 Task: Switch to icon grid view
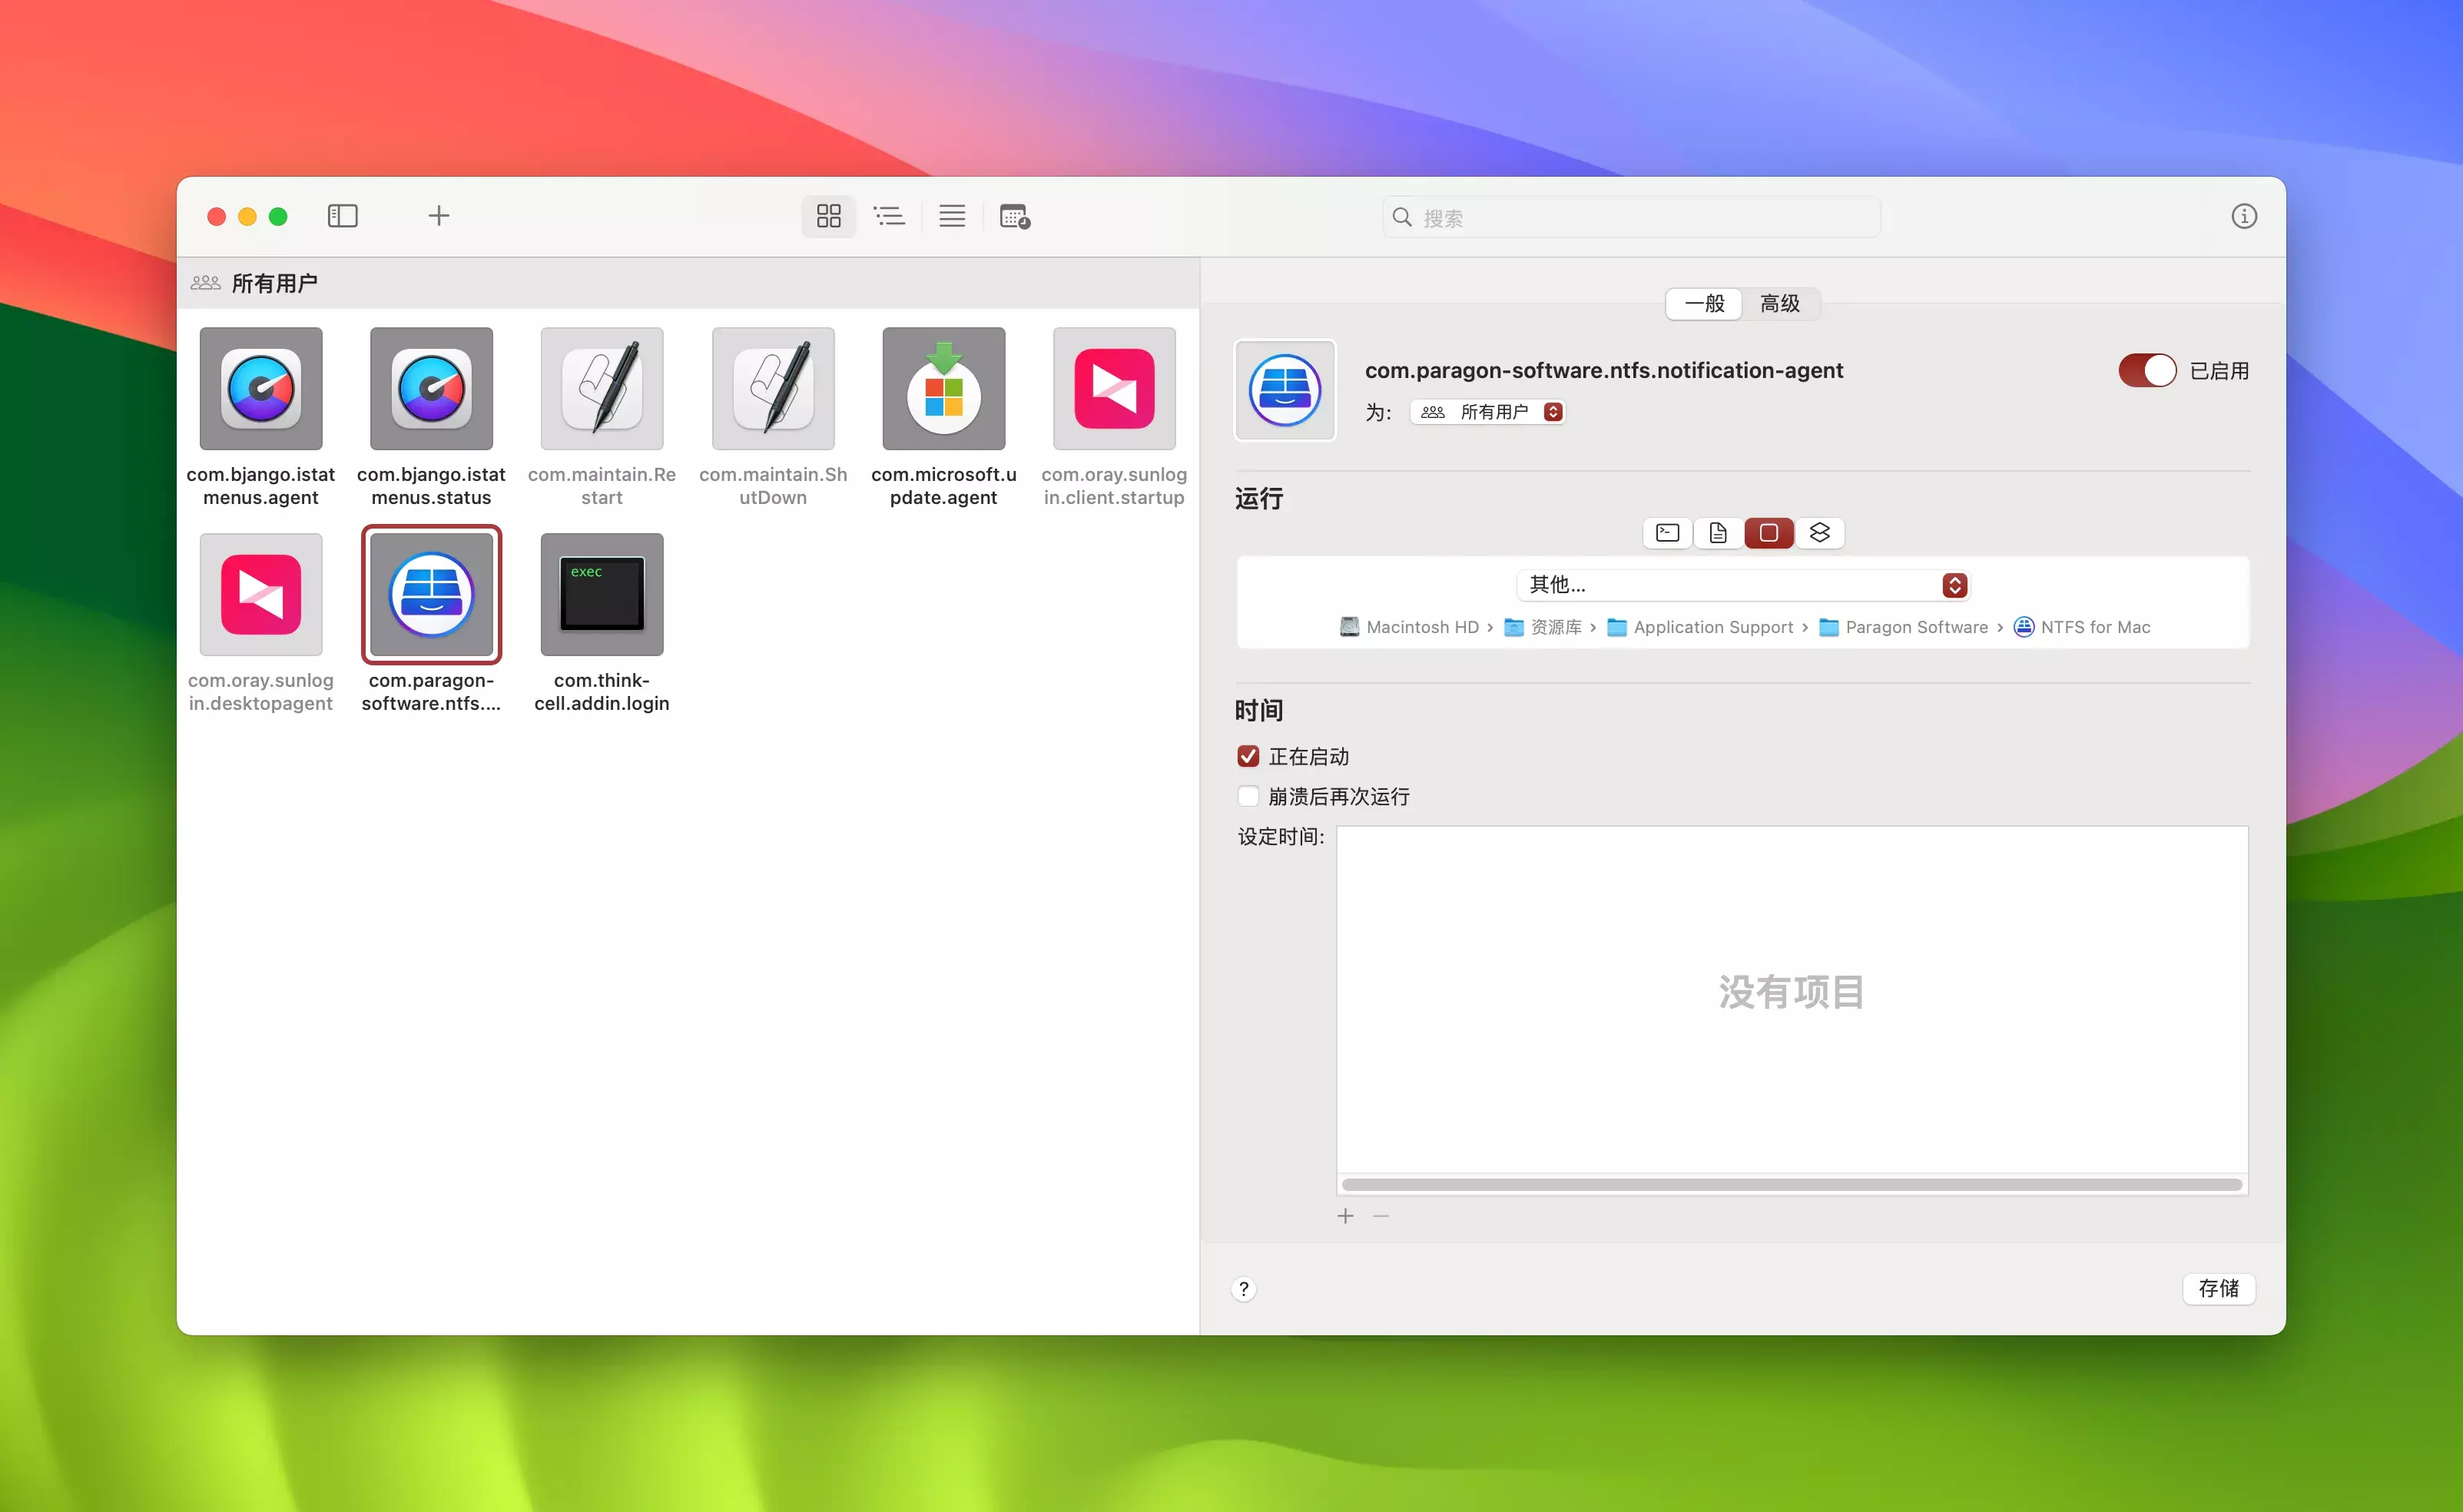tap(828, 216)
